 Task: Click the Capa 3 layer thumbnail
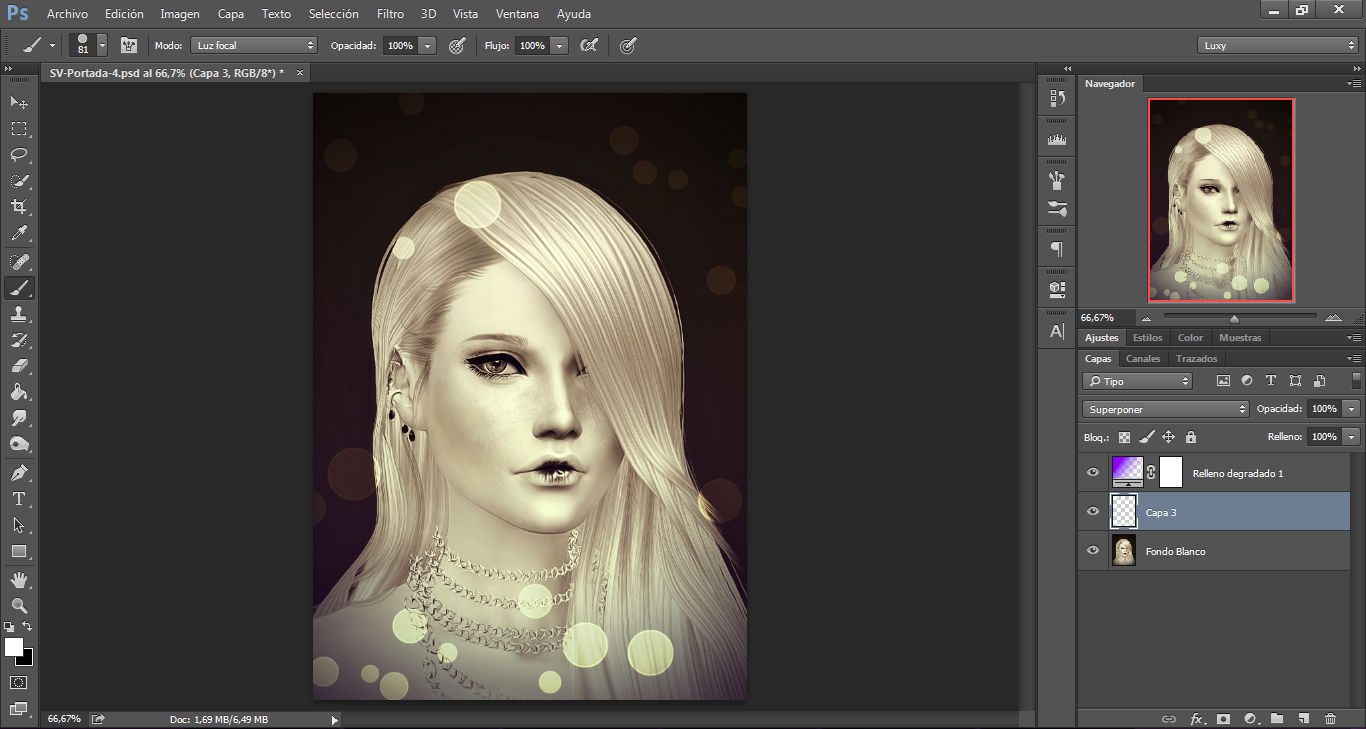coord(1124,511)
